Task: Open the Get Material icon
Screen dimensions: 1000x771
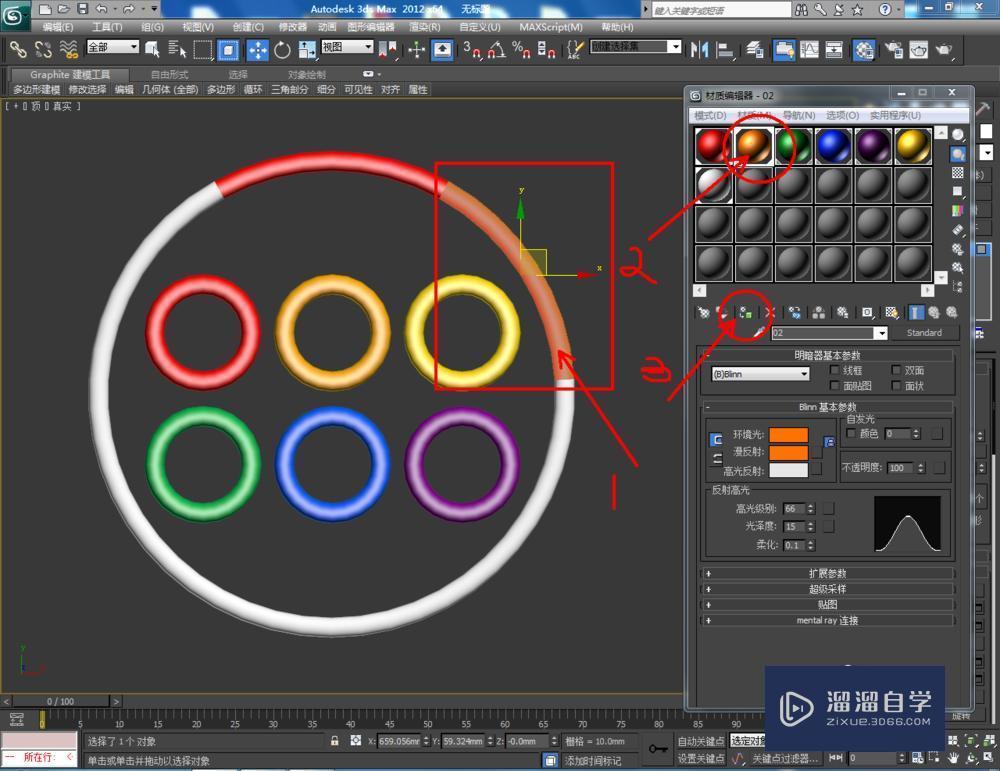Action: point(701,312)
